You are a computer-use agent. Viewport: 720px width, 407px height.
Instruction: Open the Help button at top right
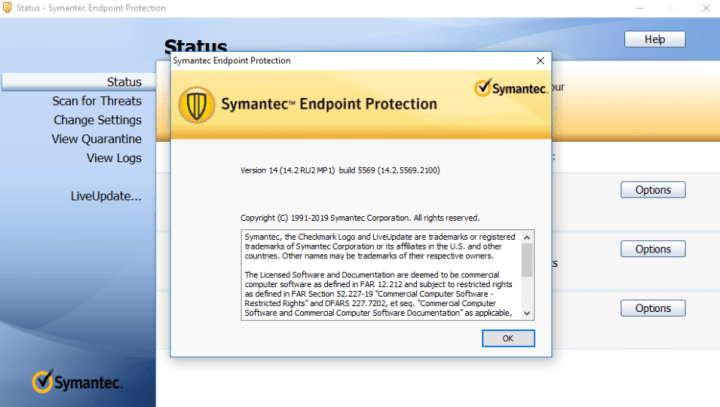coord(654,39)
